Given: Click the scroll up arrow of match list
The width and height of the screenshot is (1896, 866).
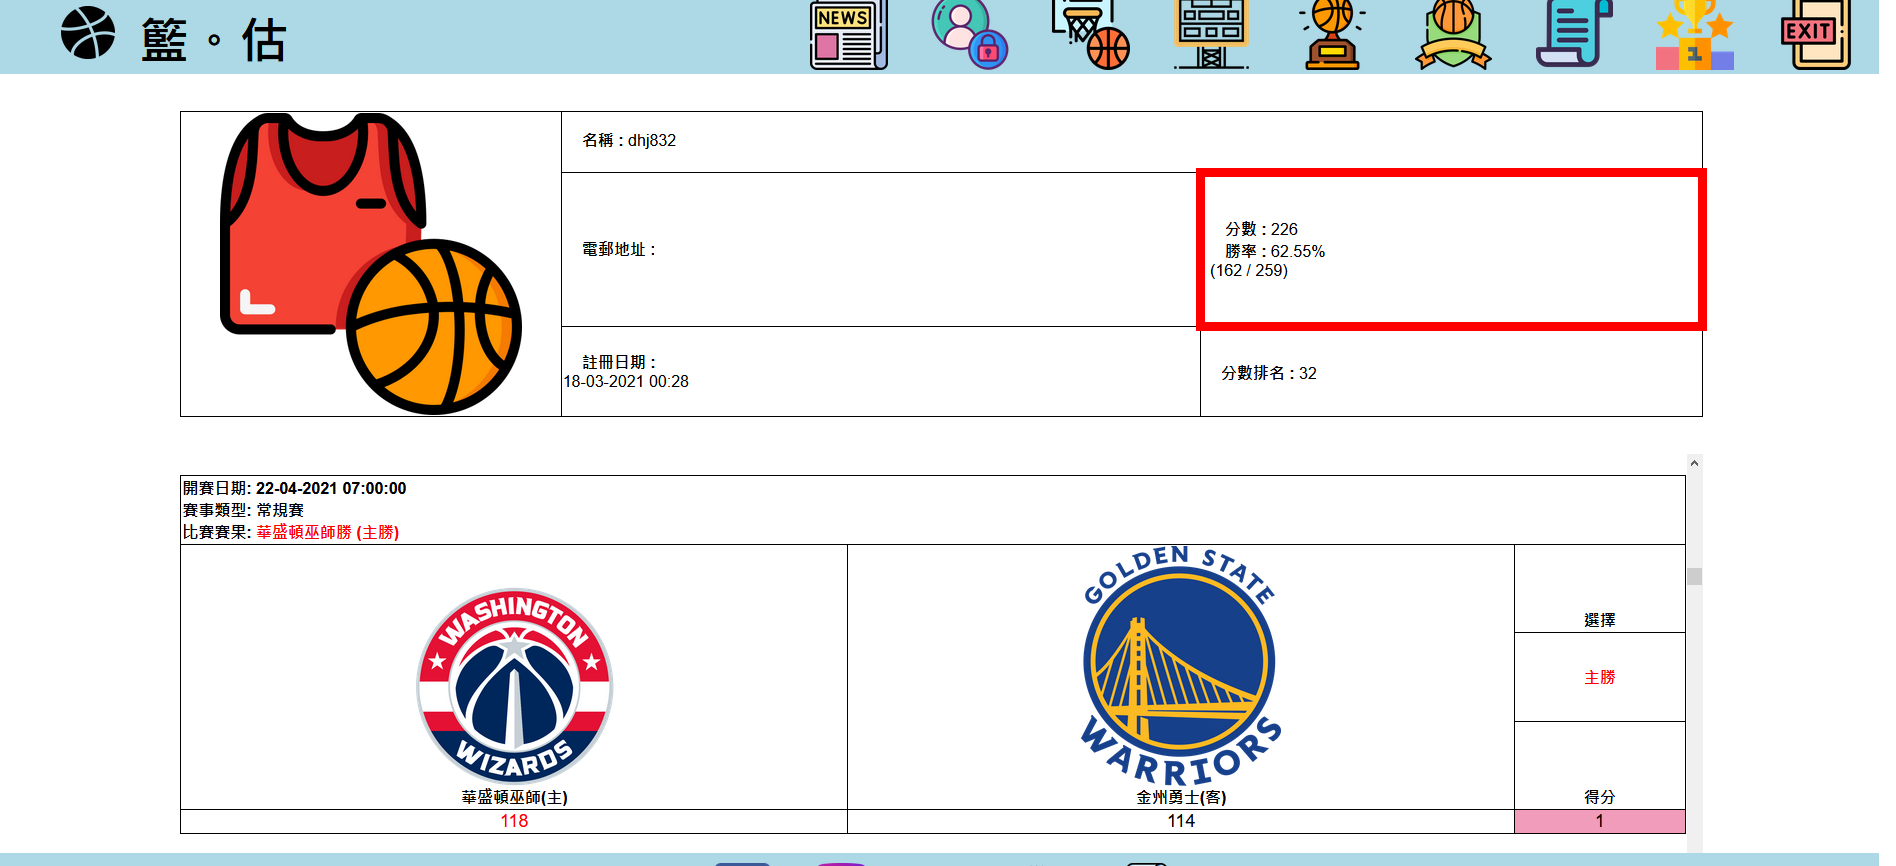Looking at the screenshot, I should (1694, 463).
